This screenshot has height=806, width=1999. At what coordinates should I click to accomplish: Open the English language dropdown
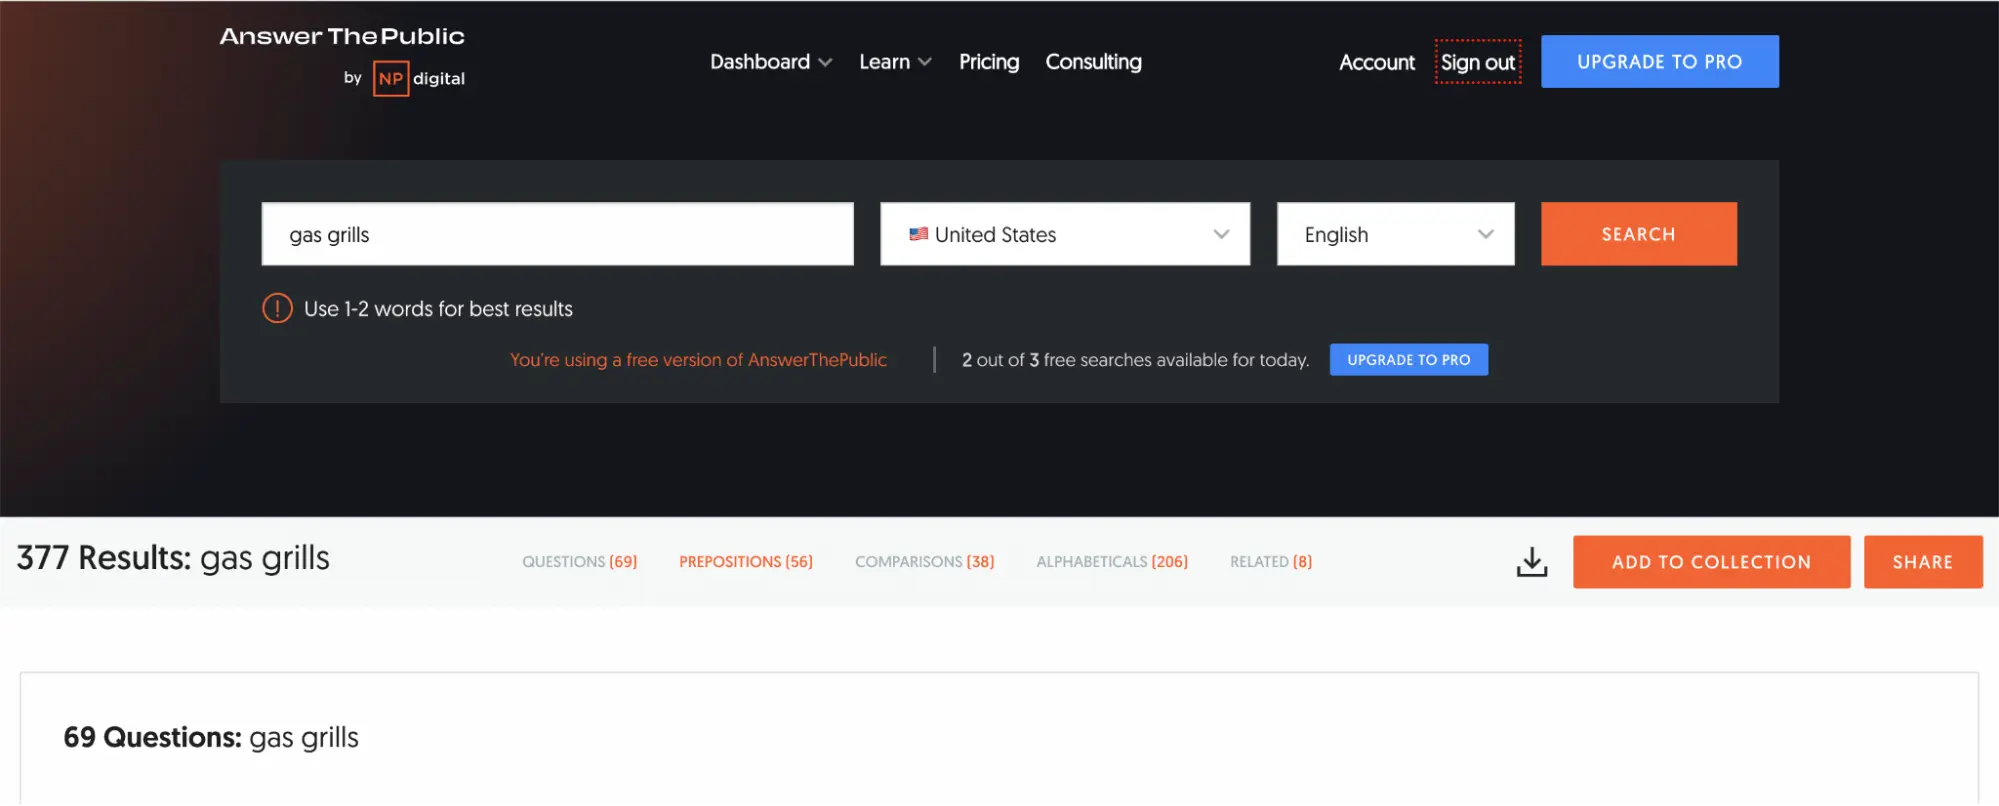[x=1395, y=234]
